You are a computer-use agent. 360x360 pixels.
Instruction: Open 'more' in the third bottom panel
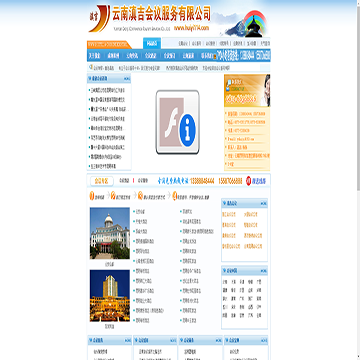coord(219,340)
